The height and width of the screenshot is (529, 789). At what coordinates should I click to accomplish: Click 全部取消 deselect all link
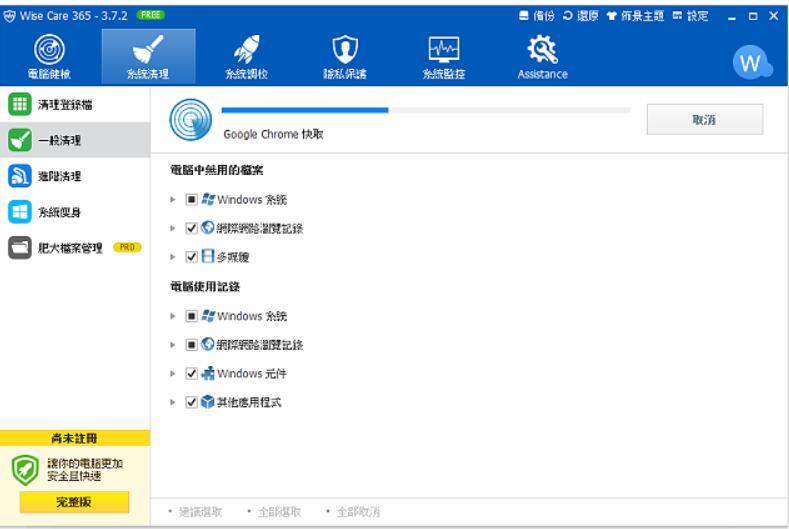click(358, 512)
